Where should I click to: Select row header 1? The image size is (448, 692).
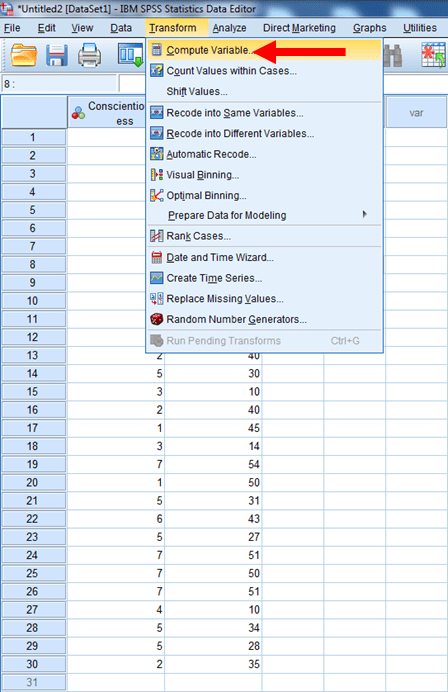click(34, 138)
